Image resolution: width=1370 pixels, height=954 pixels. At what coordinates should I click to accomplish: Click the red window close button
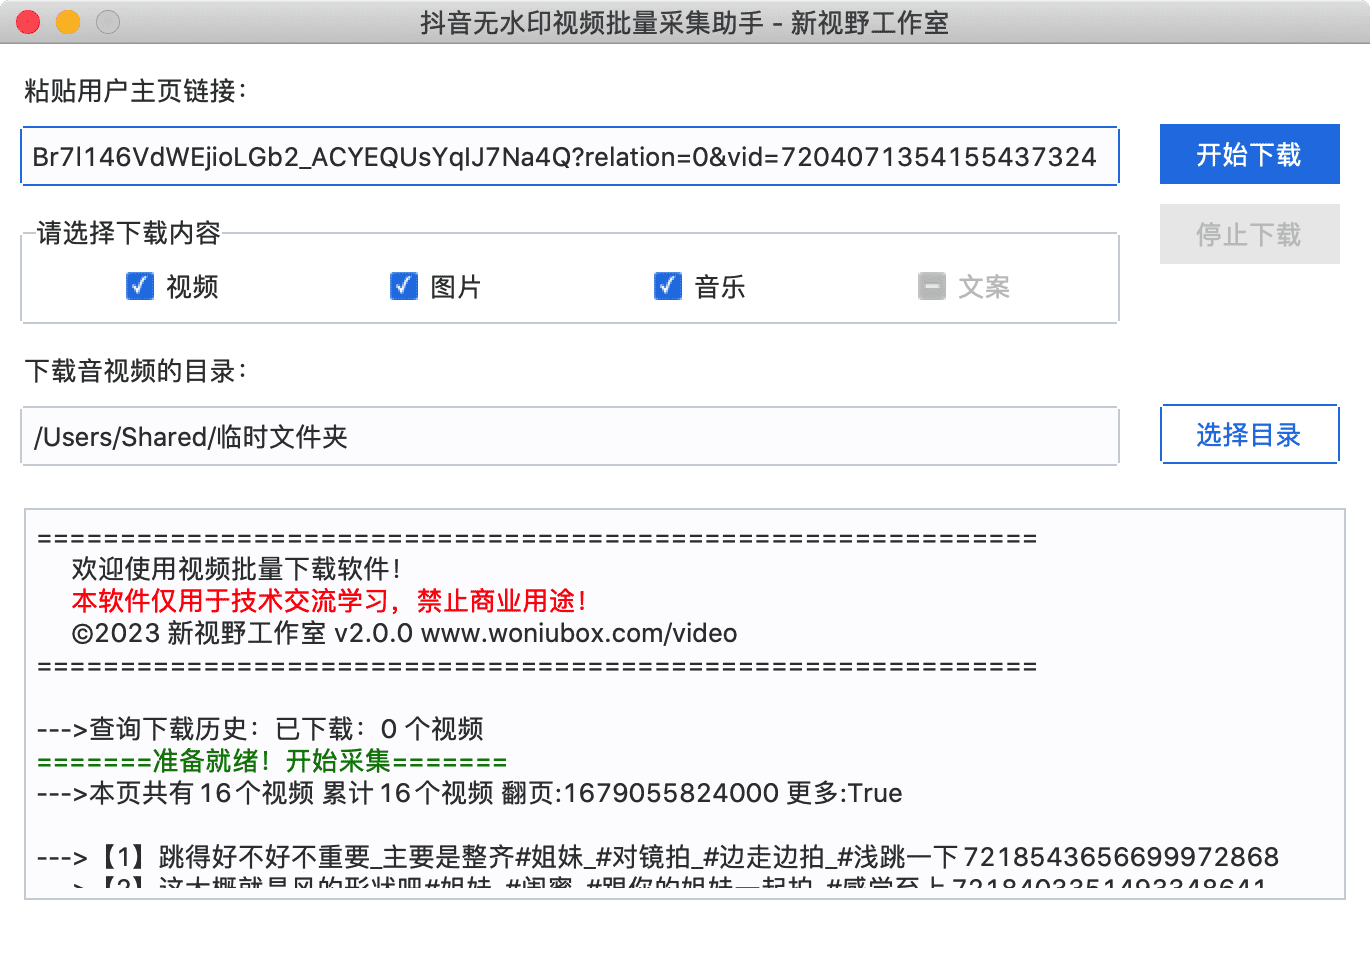28,22
